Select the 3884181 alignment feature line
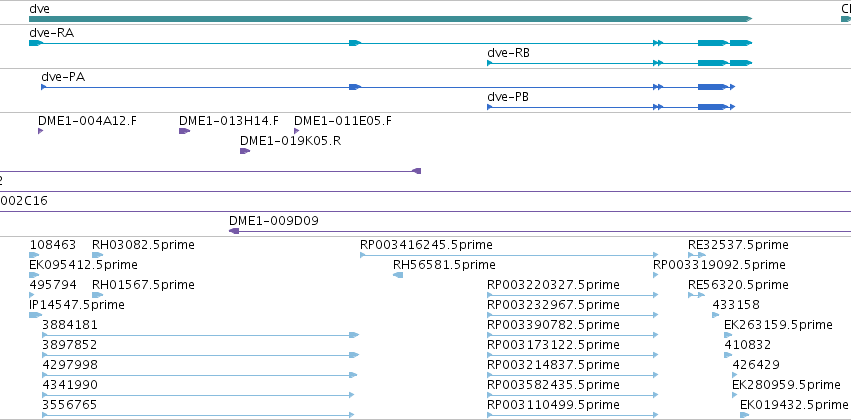This screenshot has height=420, width=851. 201,335
